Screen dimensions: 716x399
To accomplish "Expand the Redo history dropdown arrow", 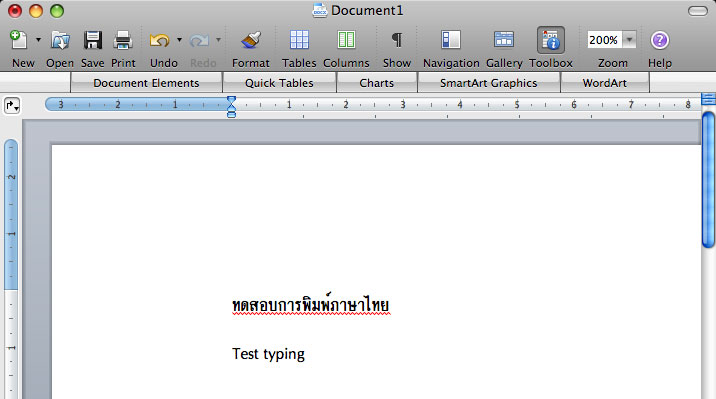I will tap(218, 40).
